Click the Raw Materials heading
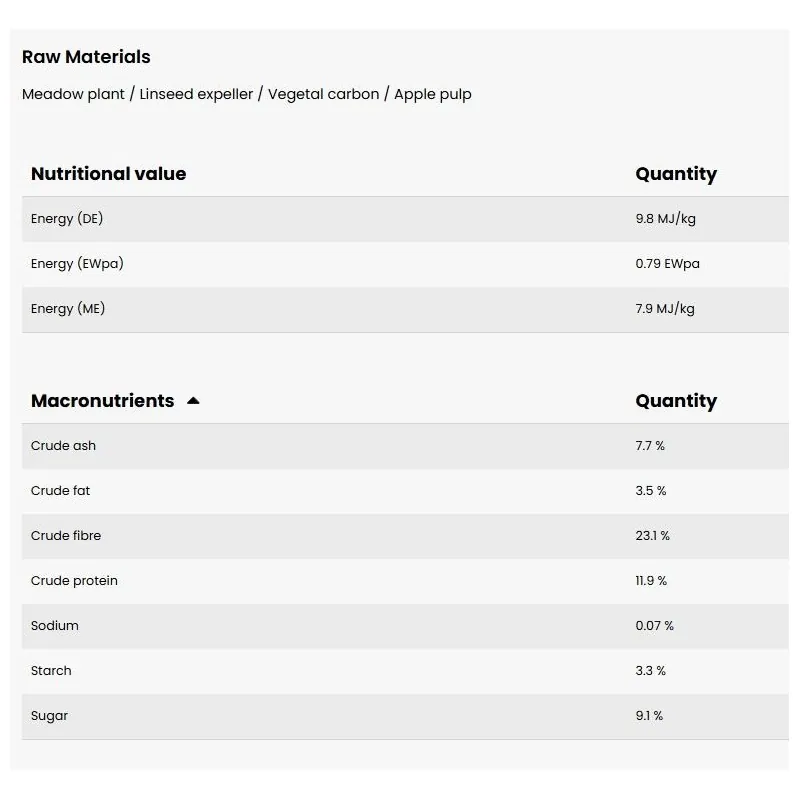The image size is (800, 800). click(x=86, y=57)
